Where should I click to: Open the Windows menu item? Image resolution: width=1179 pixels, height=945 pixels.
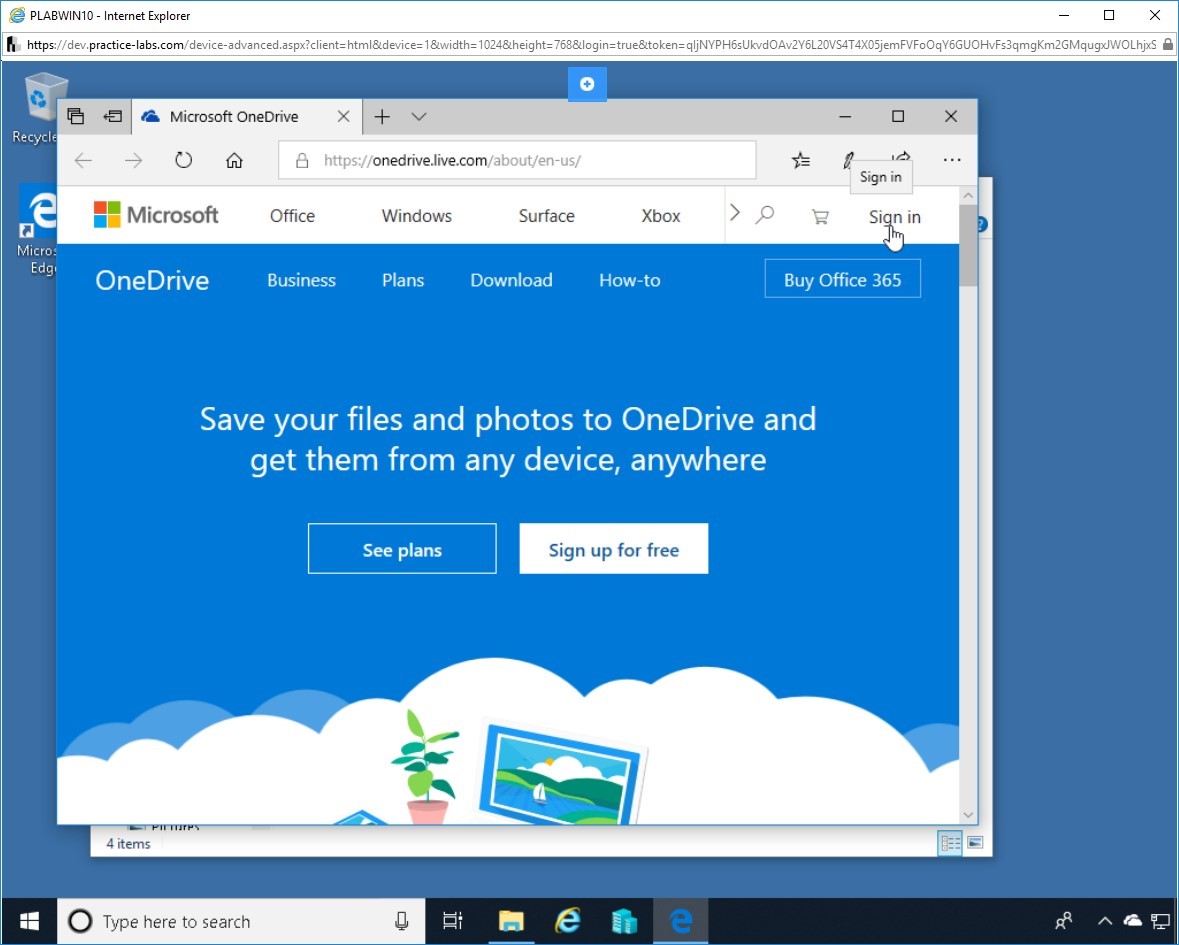[x=417, y=216]
